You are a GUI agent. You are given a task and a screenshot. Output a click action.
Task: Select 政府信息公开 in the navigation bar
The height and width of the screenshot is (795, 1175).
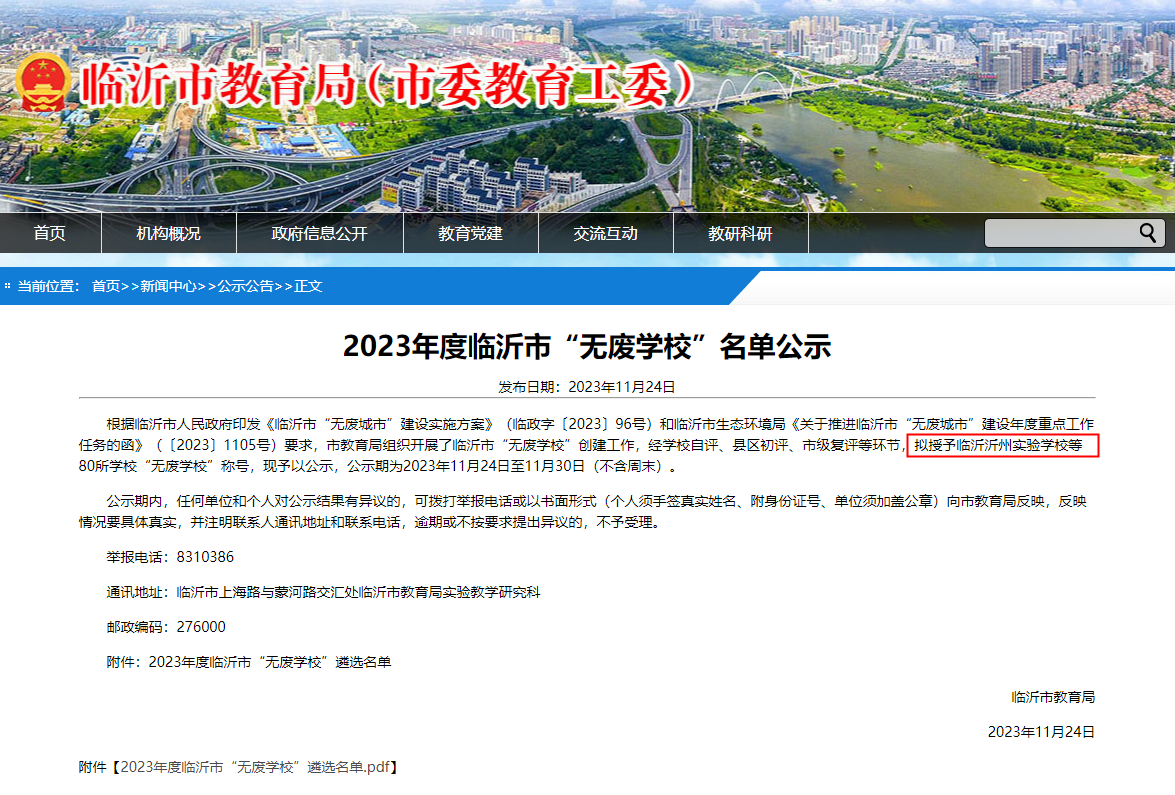pos(320,233)
